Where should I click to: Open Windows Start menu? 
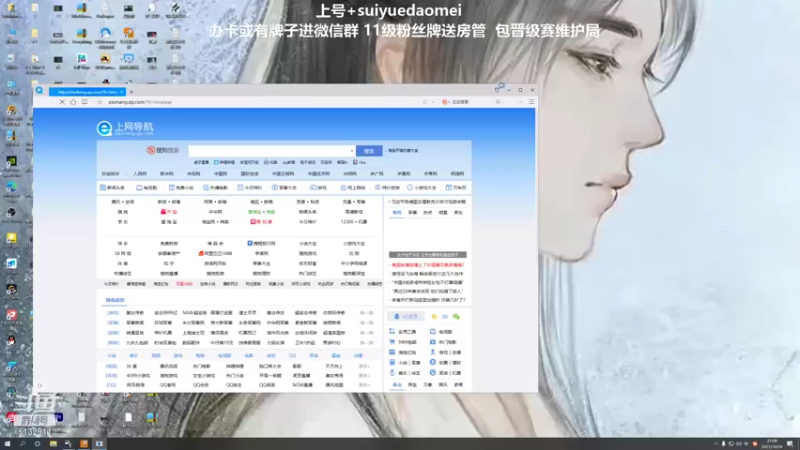[x=7, y=444]
